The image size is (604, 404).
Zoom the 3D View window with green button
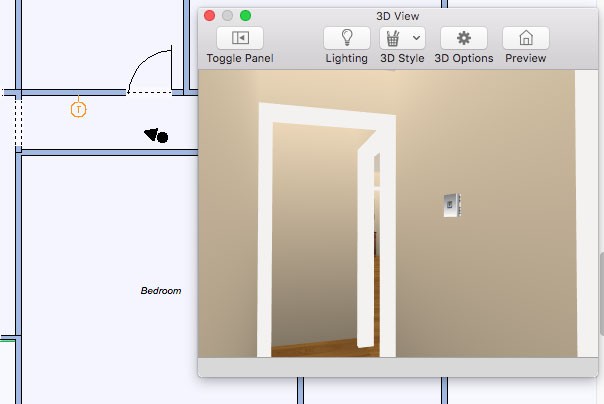[245, 16]
